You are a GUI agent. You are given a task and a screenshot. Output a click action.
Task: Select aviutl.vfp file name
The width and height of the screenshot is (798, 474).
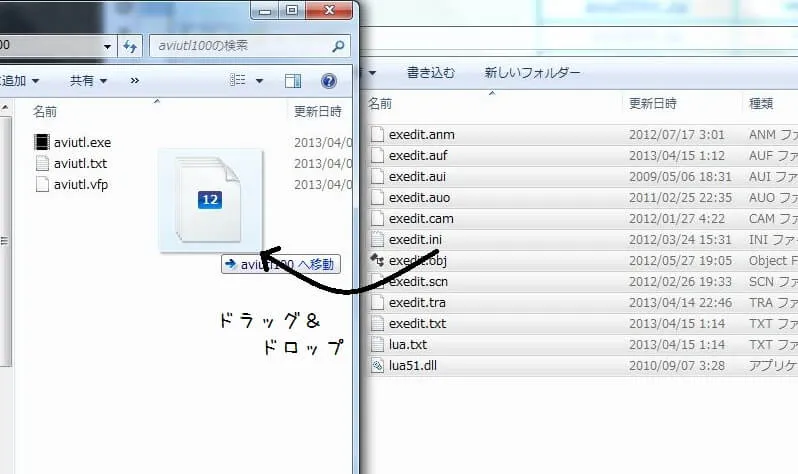point(81,184)
